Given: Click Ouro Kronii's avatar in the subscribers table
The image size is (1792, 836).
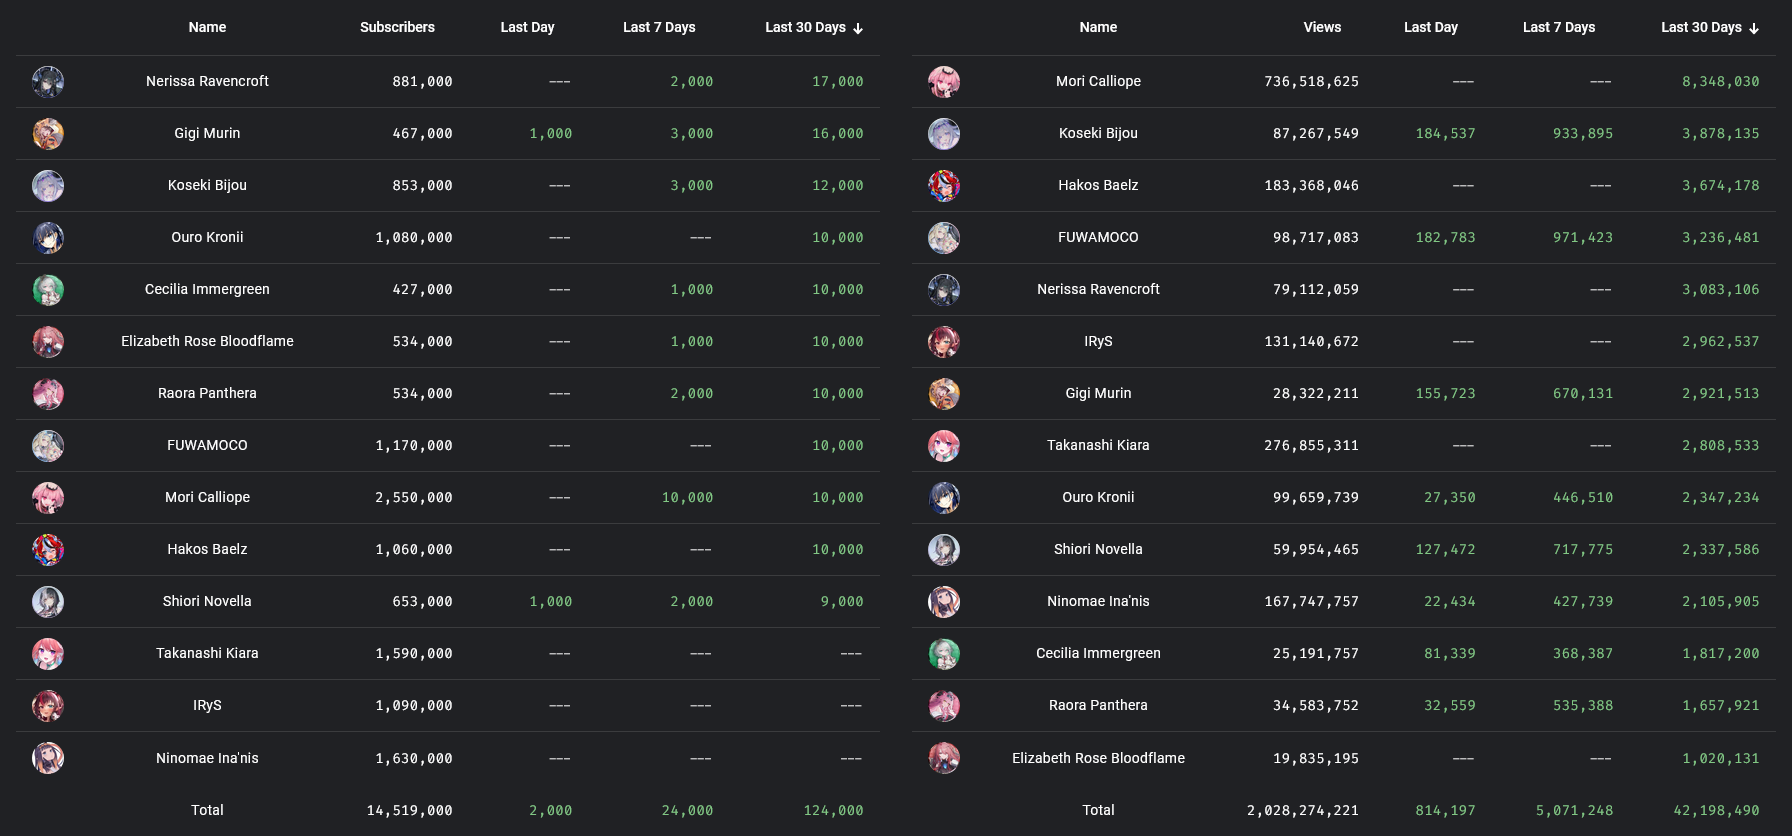Looking at the screenshot, I should tap(48, 237).
